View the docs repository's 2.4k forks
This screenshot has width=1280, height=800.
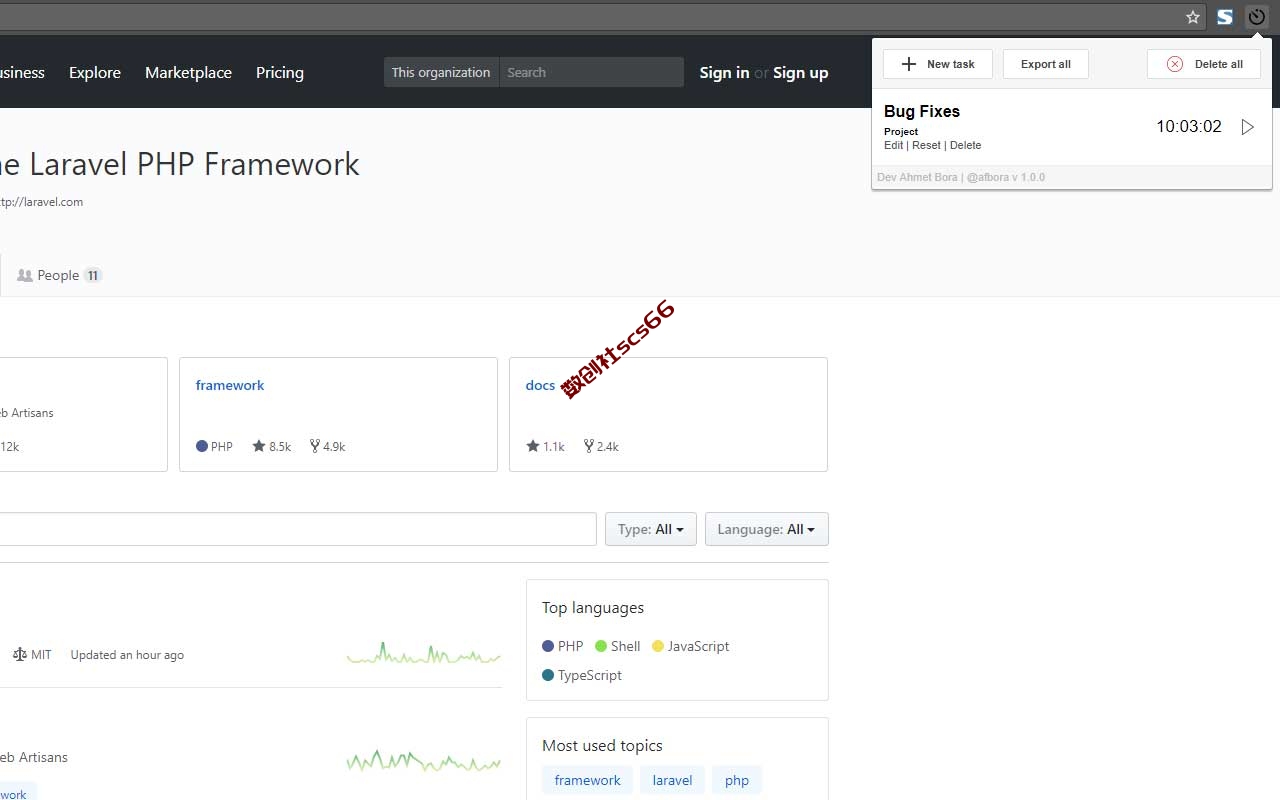602,446
